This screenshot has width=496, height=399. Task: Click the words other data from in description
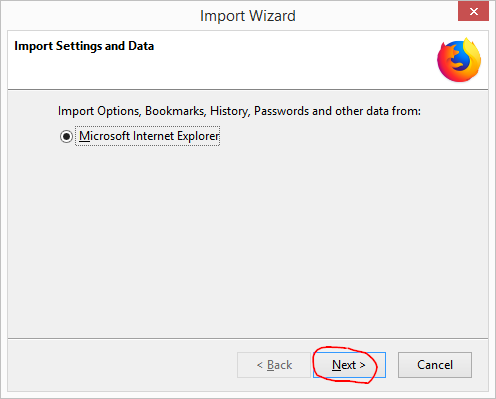[x=378, y=111]
